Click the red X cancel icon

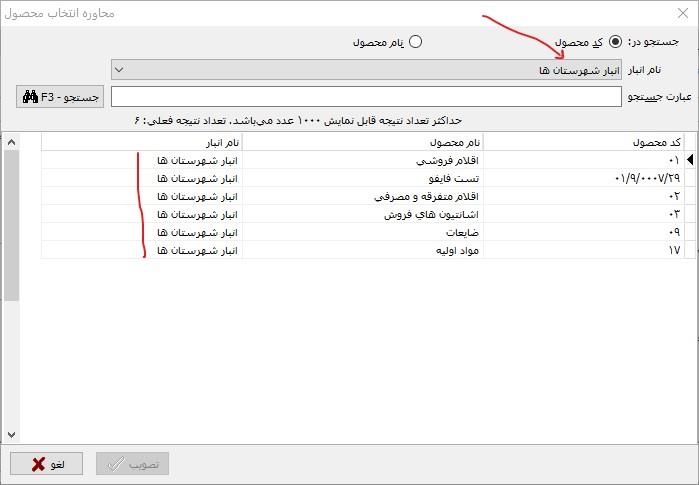pos(39,464)
